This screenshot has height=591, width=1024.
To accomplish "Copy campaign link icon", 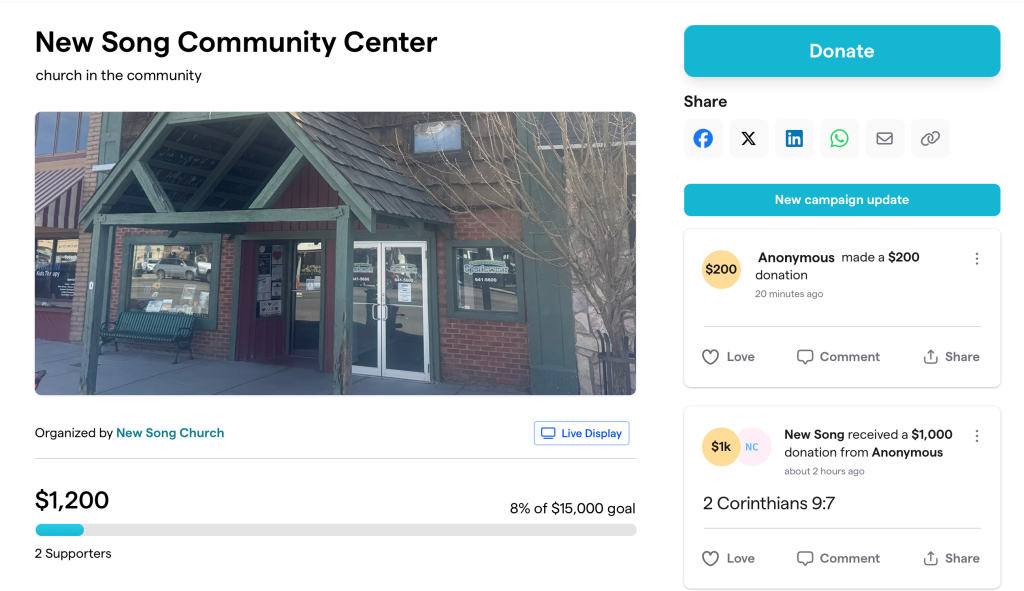I will coord(930,138).
